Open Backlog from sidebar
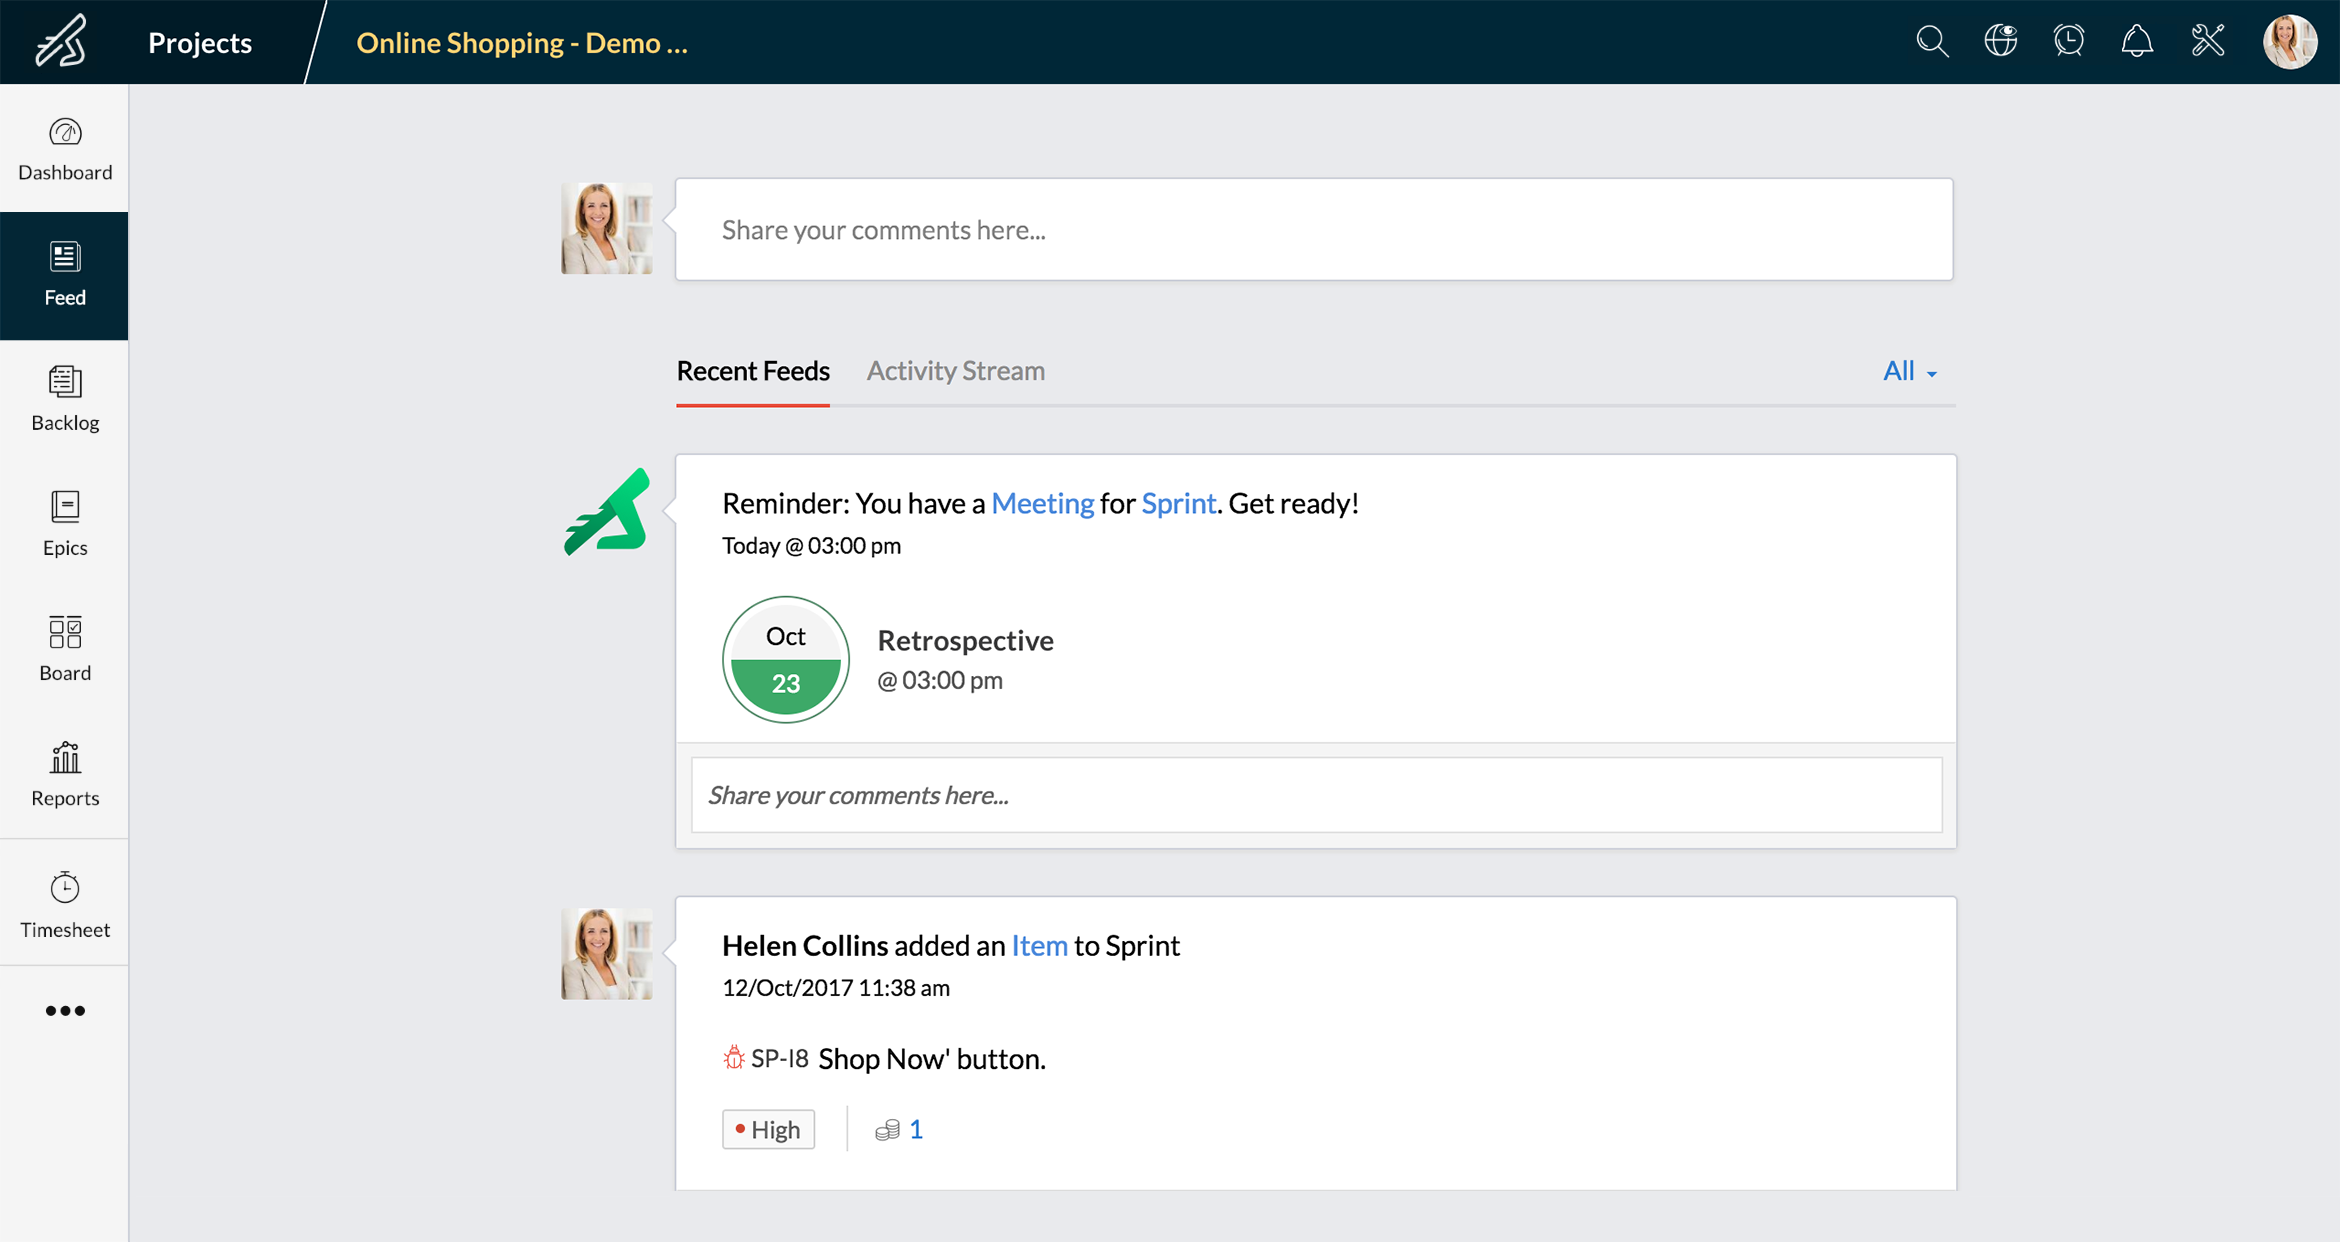 (x=65, y=400)
